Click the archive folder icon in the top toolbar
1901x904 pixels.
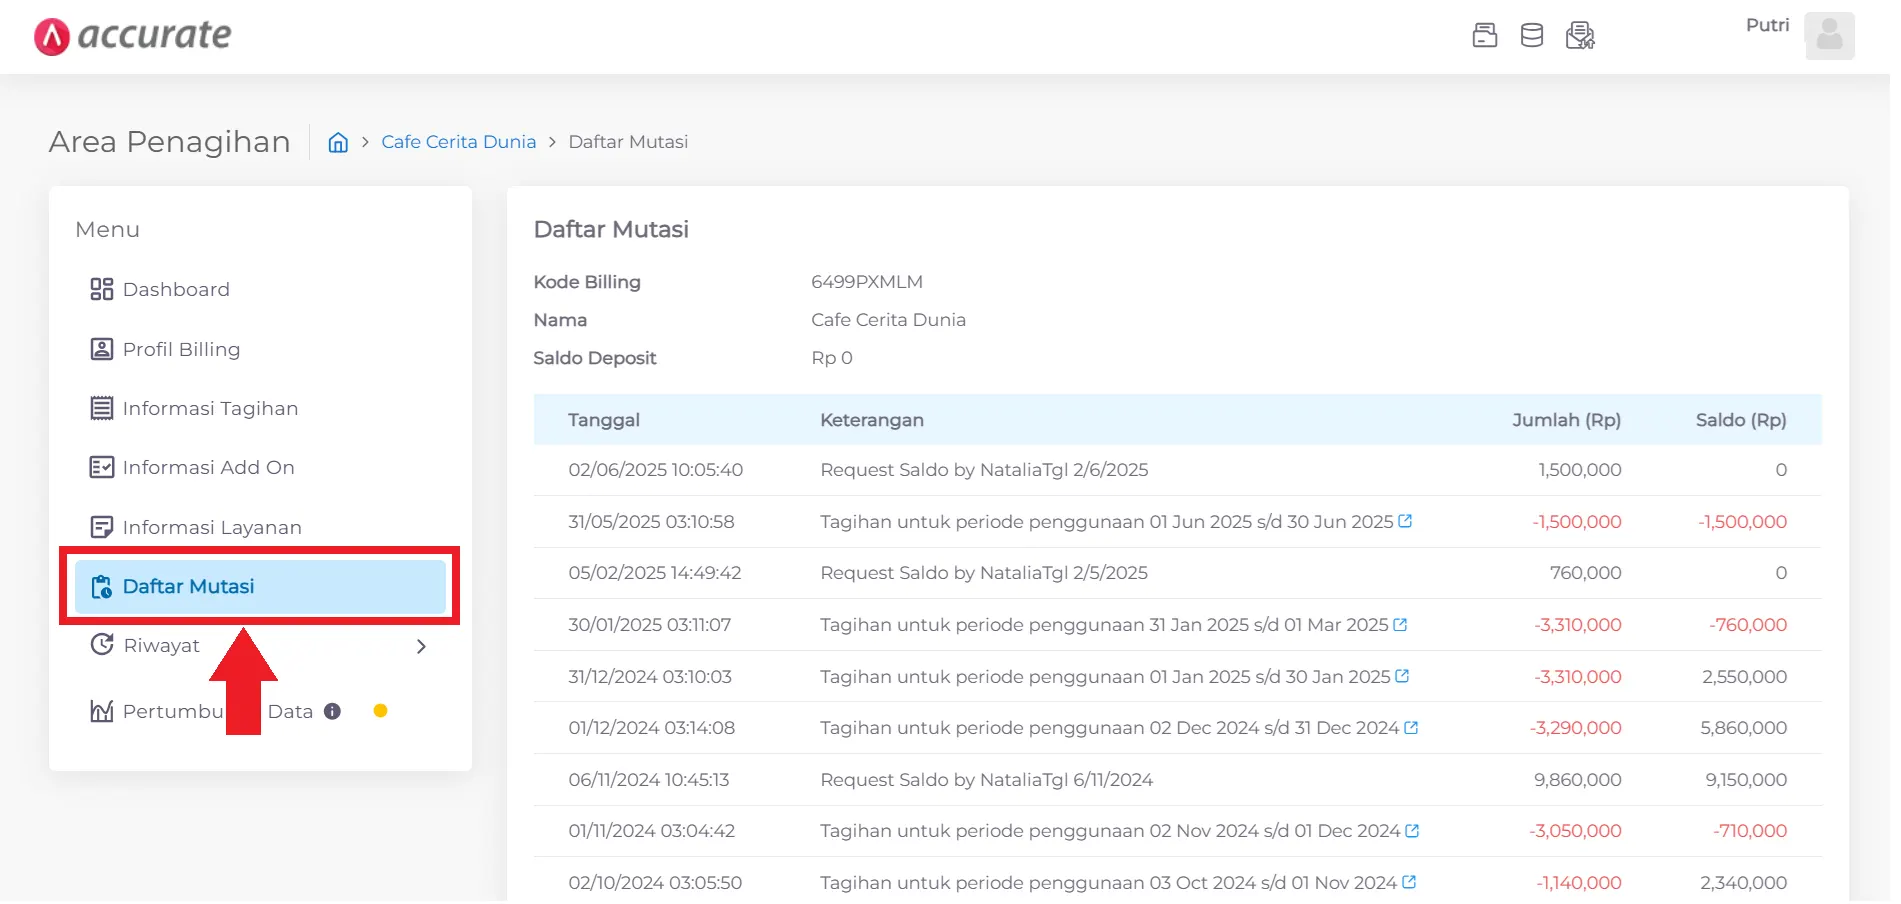point(1484,34)
